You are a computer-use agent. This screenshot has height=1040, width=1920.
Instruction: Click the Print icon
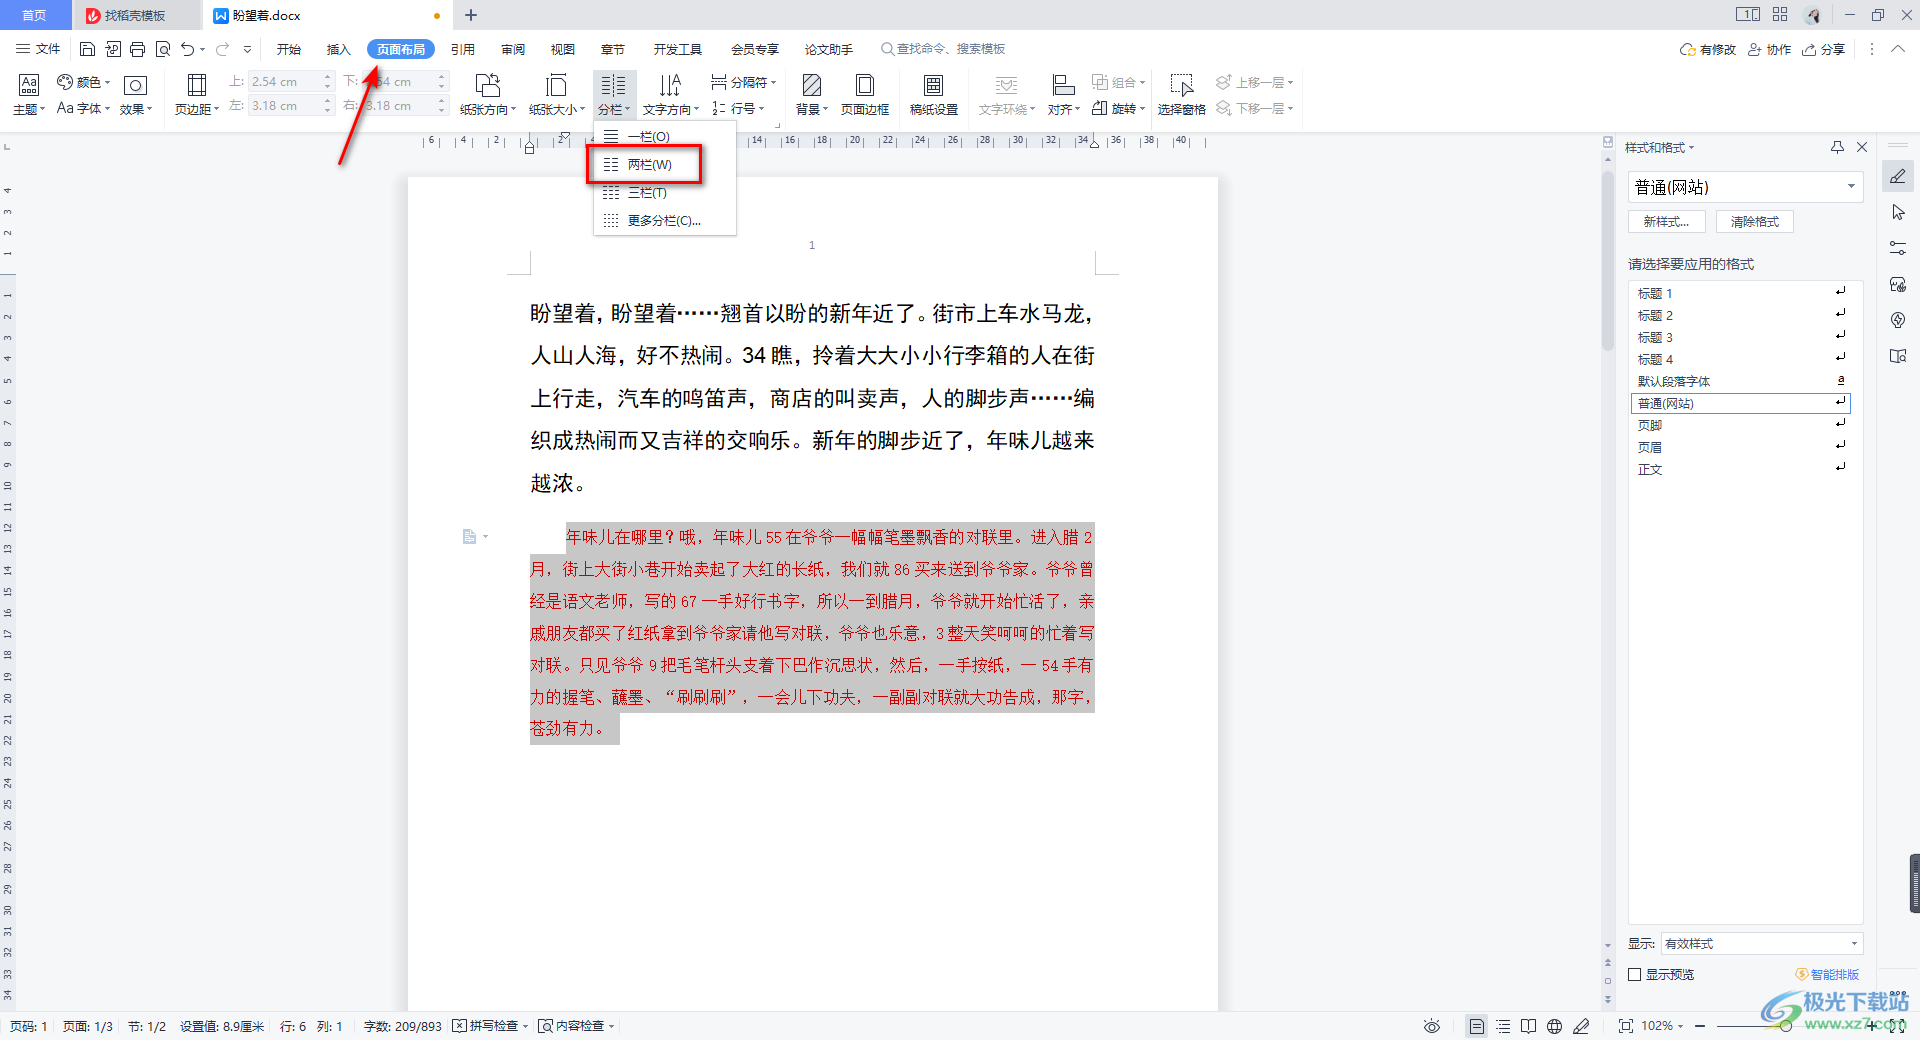click(x=137, y=49)
